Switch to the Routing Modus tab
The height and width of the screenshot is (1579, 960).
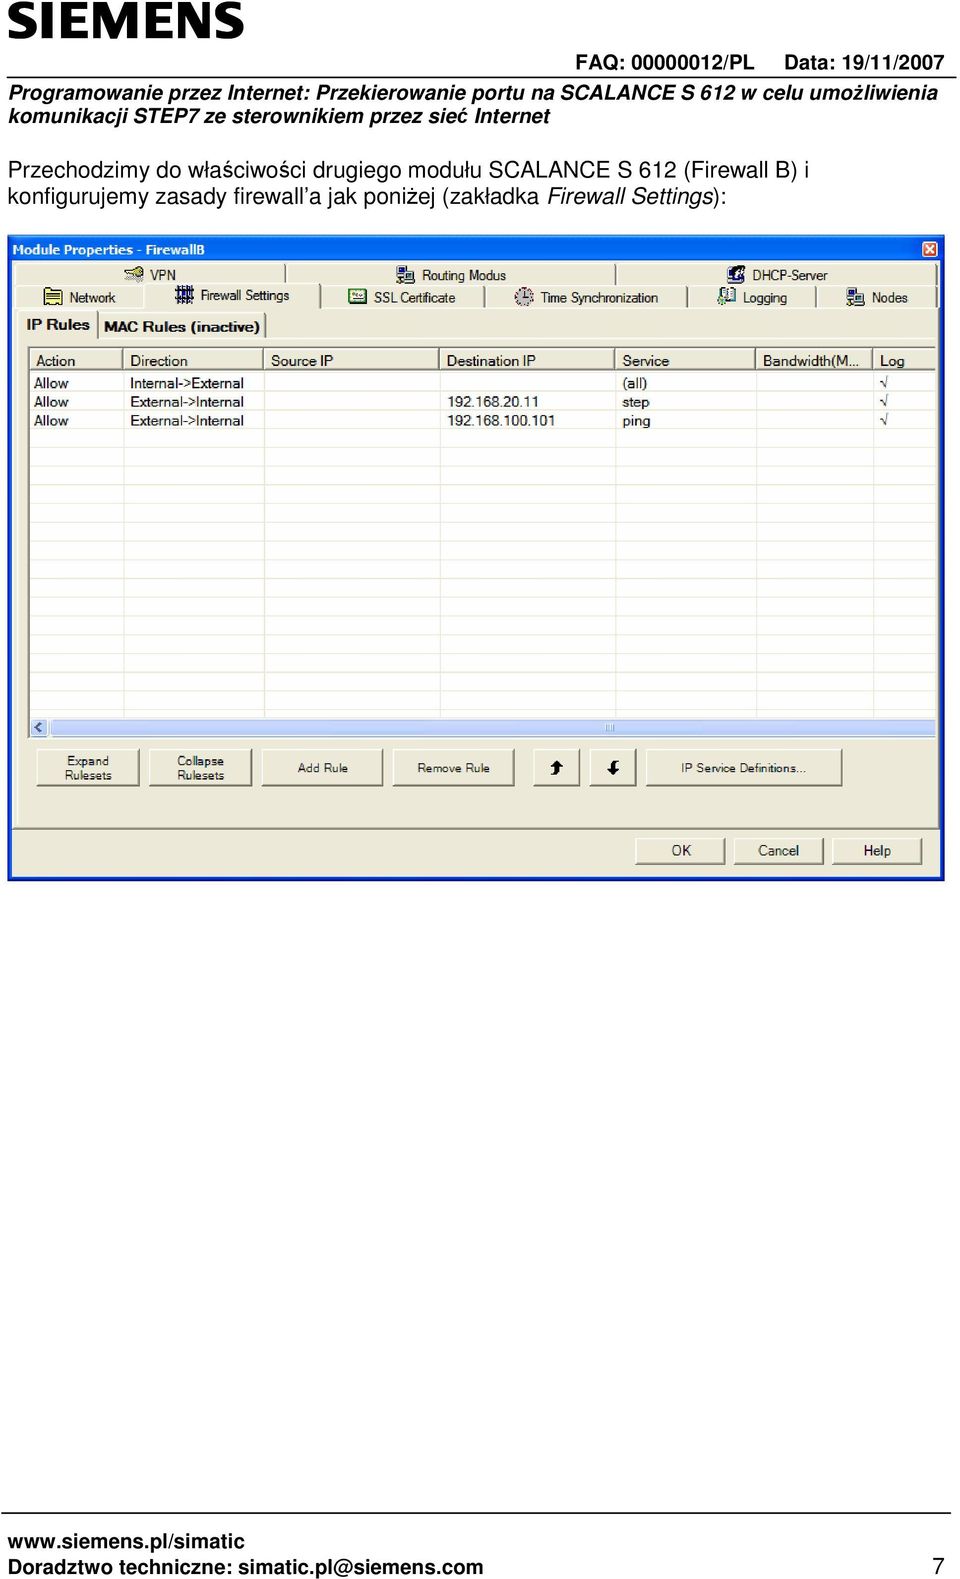[451, 274]
